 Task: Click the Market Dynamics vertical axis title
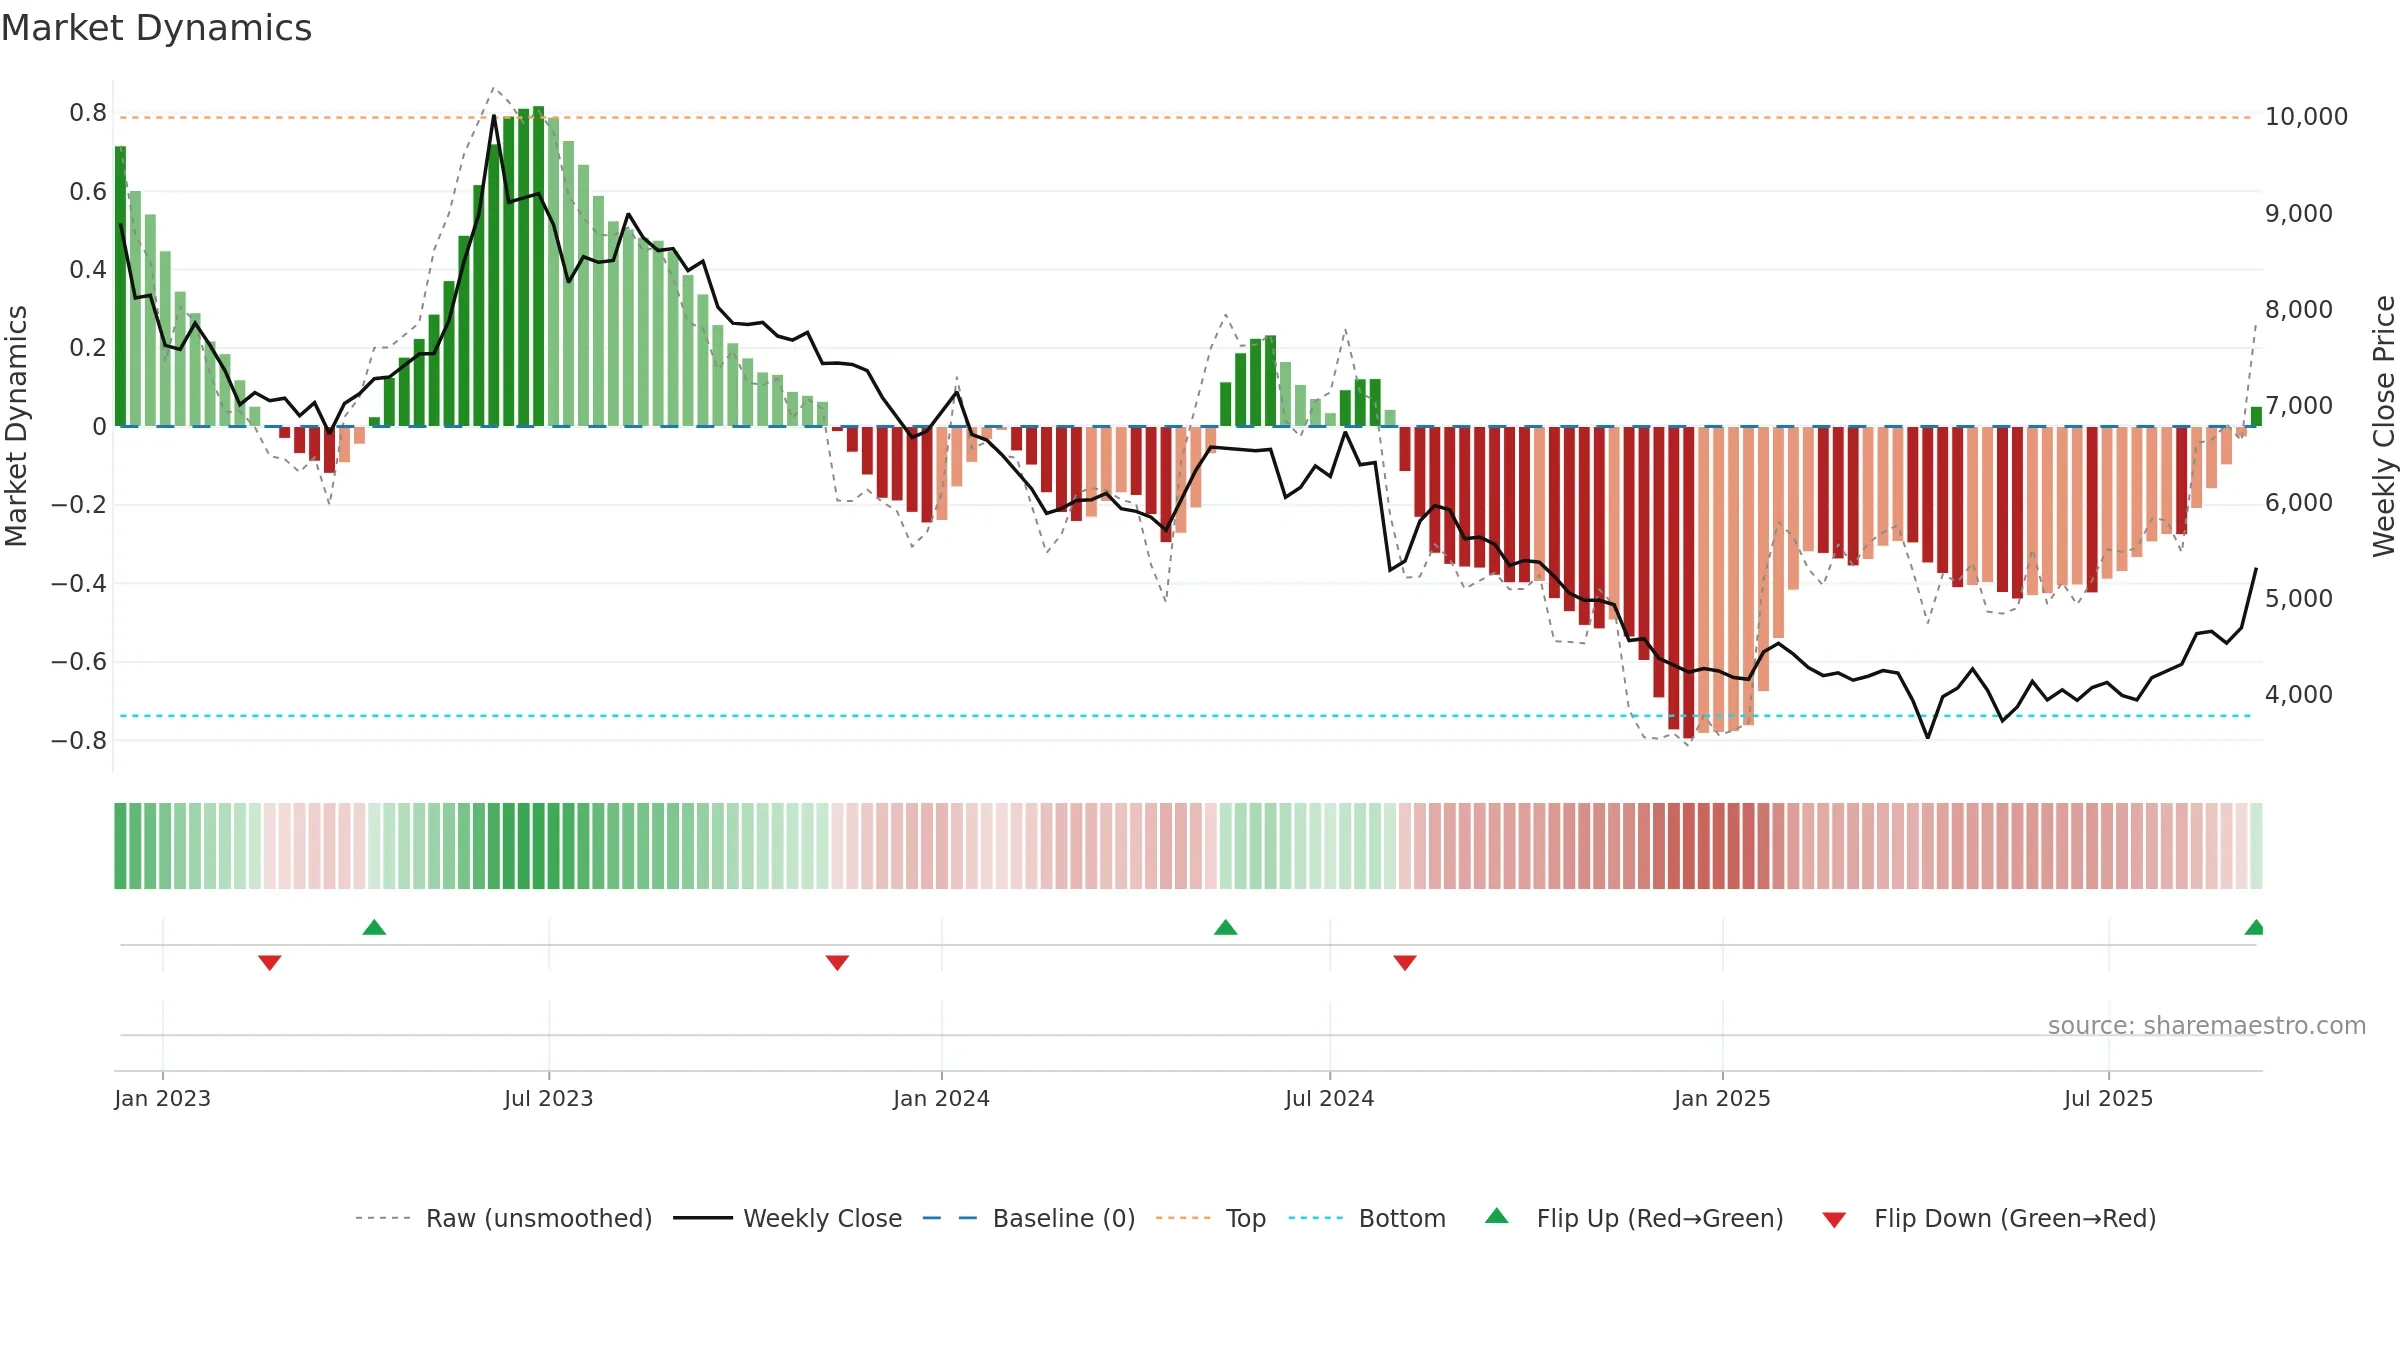(x=16, y=426)
